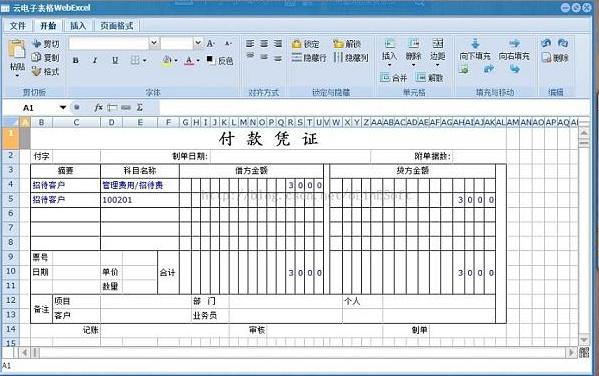Select the cell containing 100201
This screenshot has height=376, width=599.
pyautogui.click(x=139, y=200)
